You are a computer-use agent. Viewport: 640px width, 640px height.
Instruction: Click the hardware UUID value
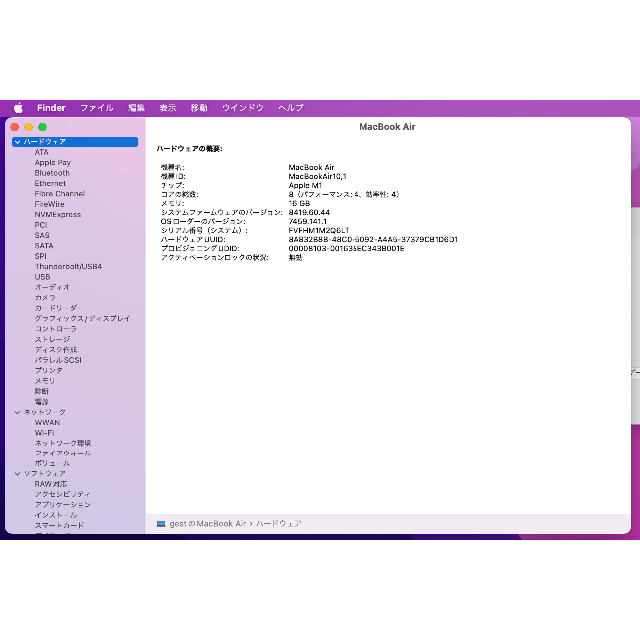coord(373,240)
